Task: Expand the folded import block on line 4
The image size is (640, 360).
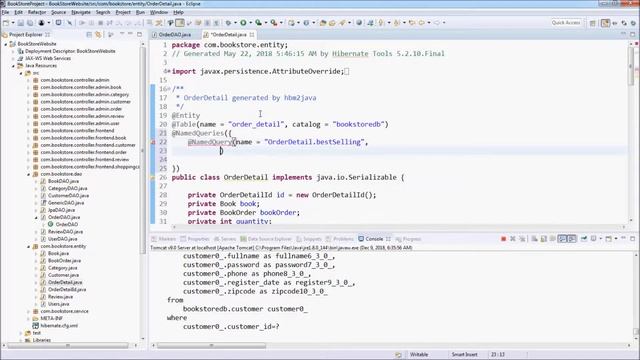Action: pos(169,71)
